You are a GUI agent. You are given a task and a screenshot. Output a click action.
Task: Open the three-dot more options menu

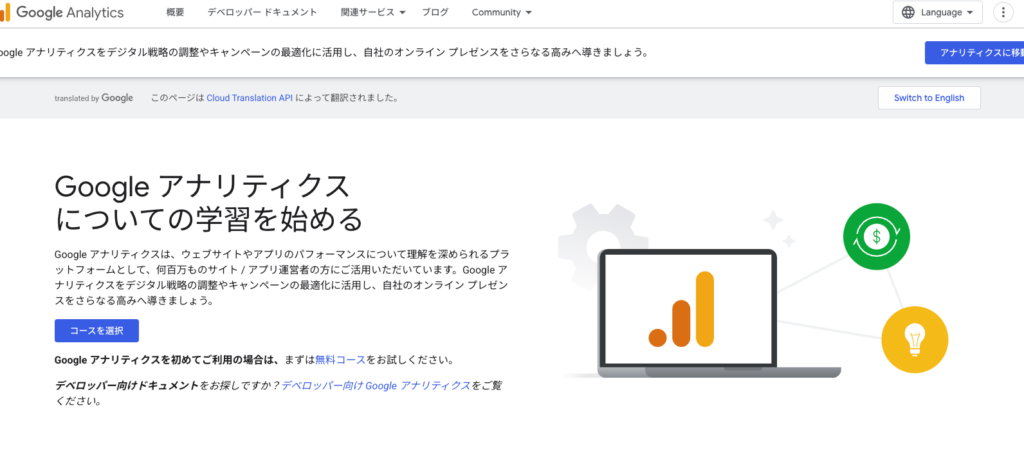click(1003, 12)
